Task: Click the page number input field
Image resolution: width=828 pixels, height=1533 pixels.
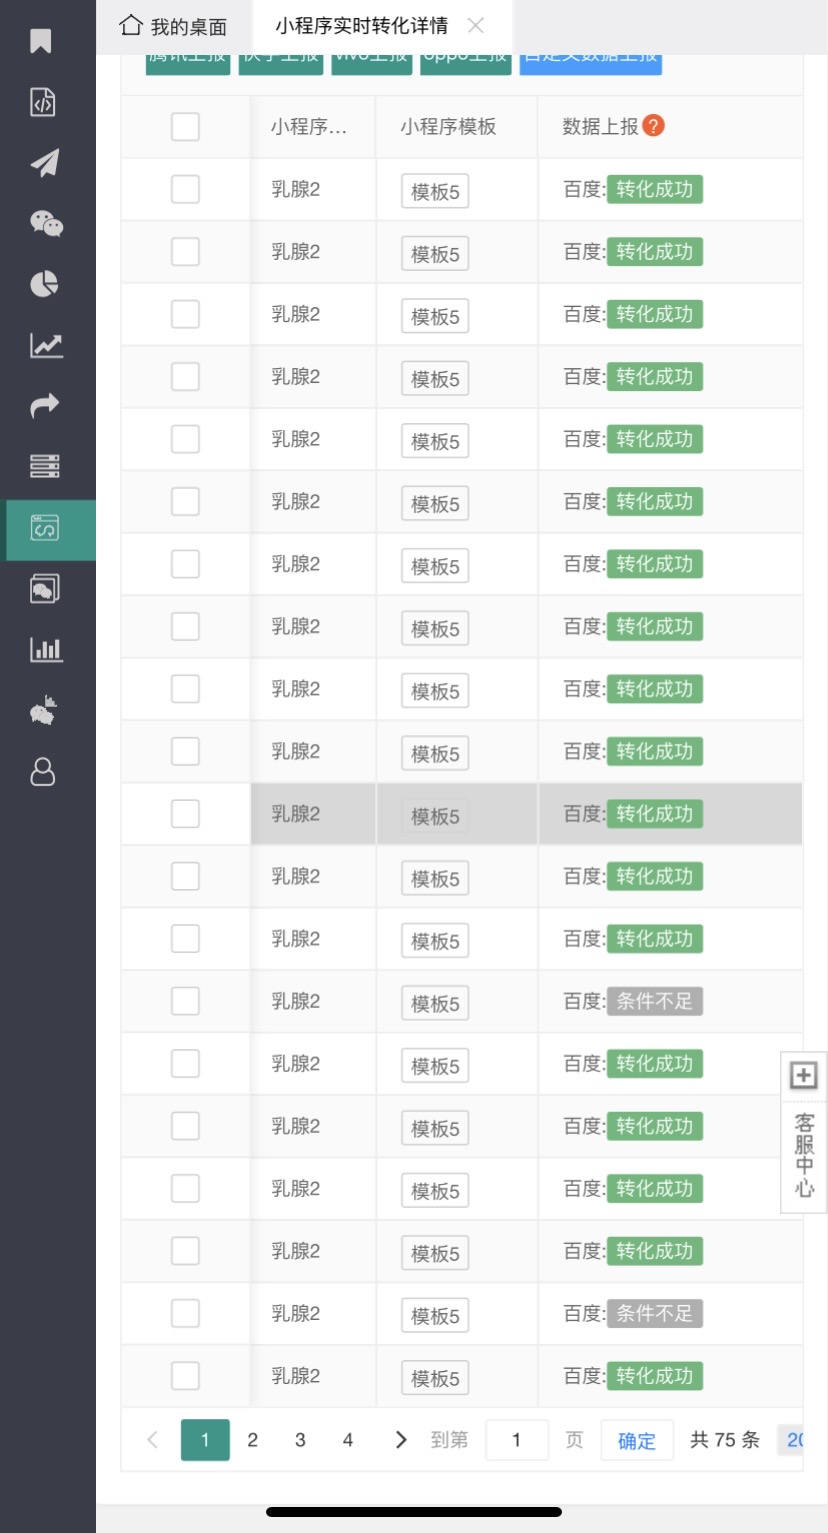Action: 516,1440
